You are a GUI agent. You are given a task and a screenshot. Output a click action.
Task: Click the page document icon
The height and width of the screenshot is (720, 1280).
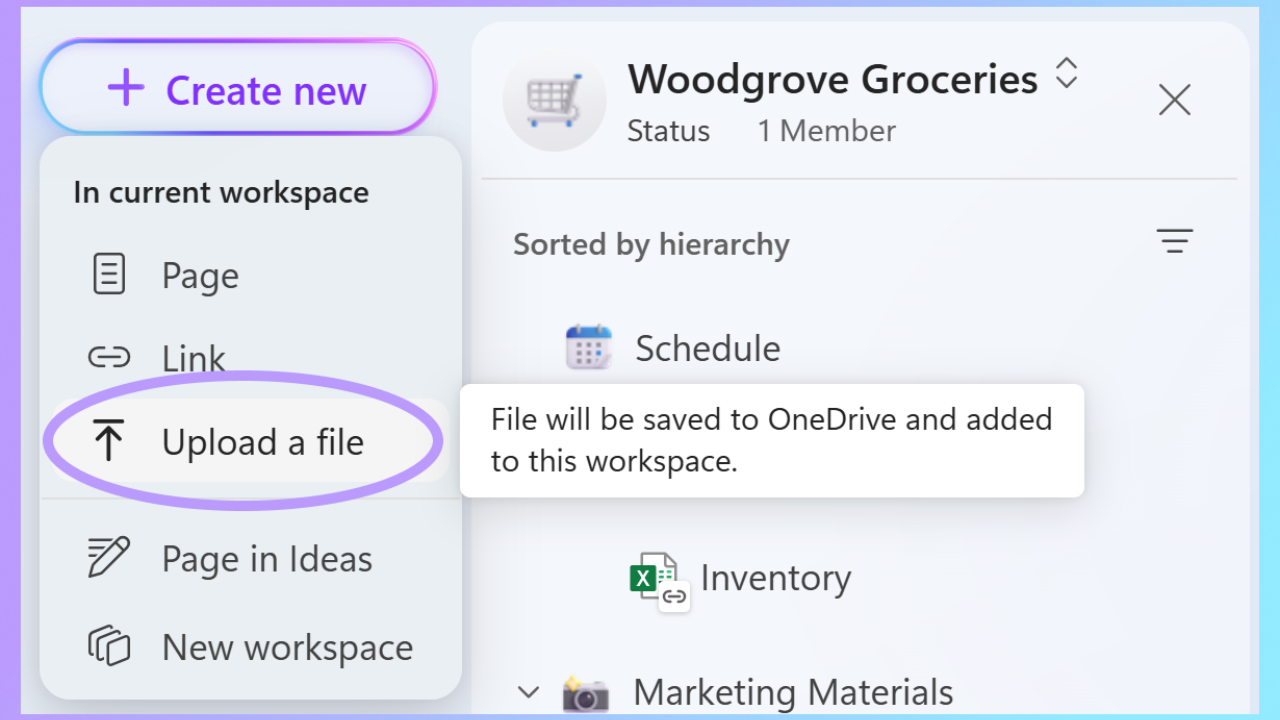tap(109, 275)
